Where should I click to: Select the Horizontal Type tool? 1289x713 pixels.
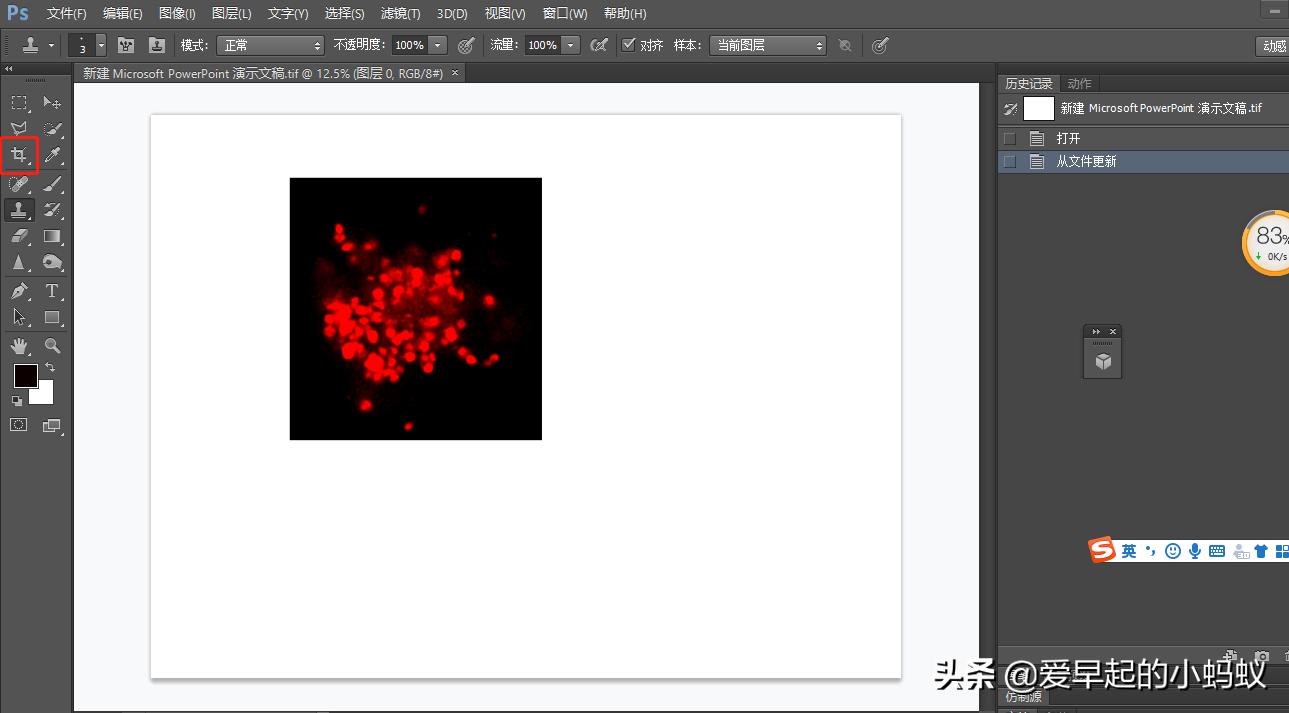53,291
